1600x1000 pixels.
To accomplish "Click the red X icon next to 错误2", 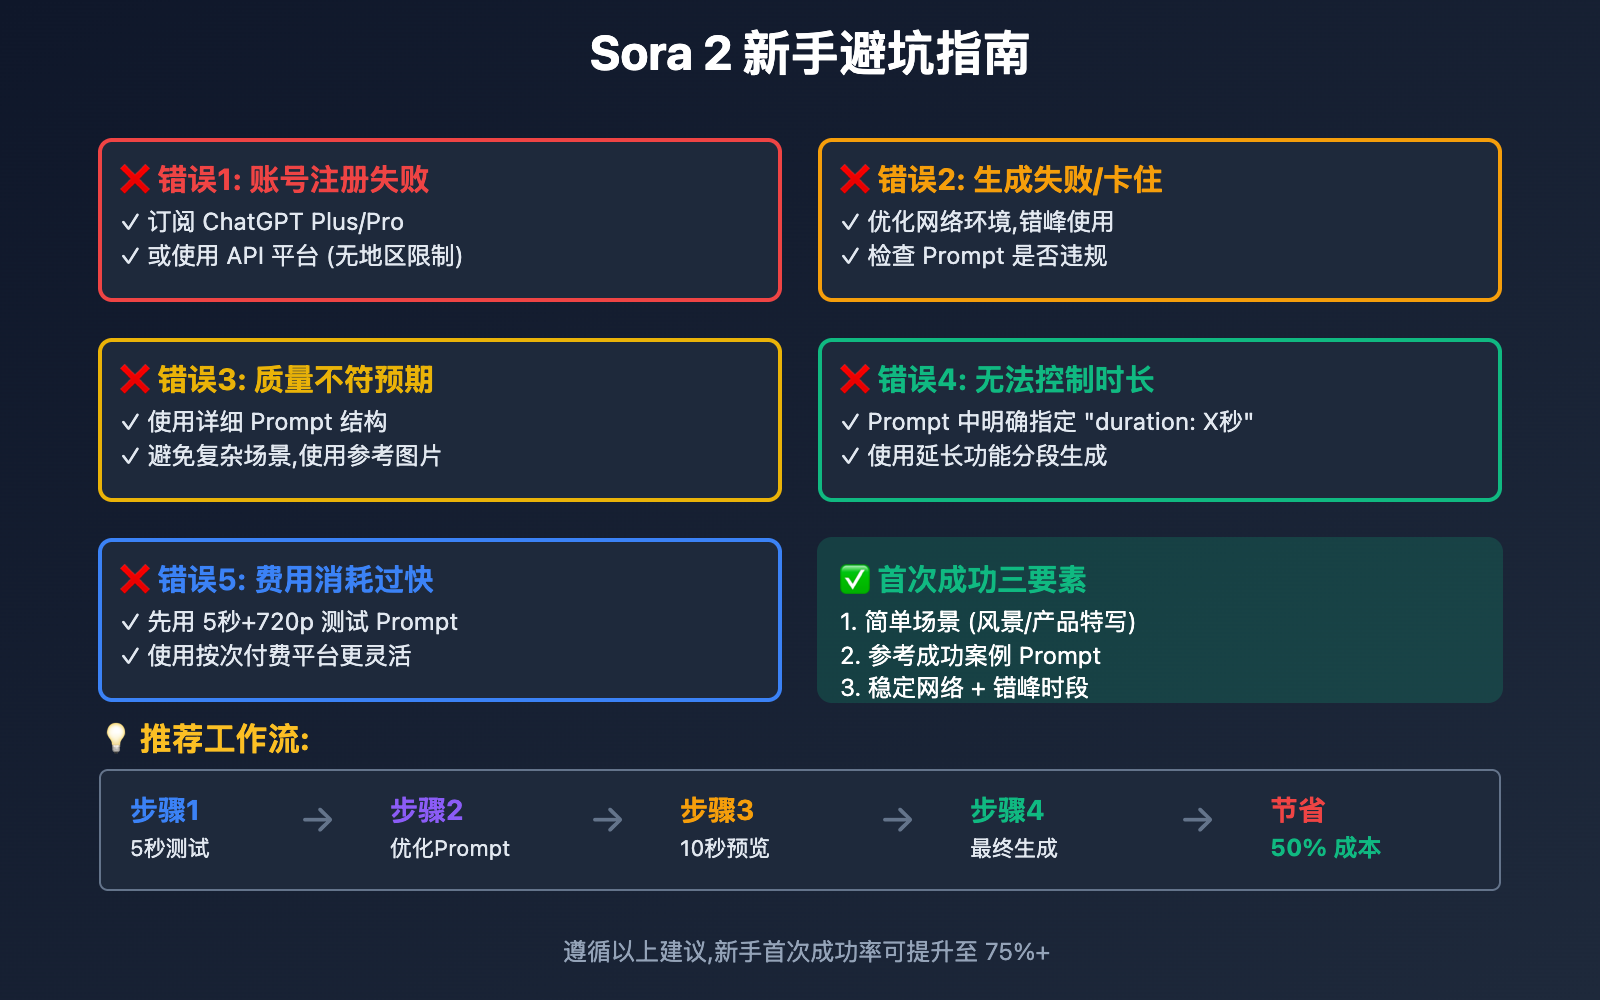I will pos(855,179).
